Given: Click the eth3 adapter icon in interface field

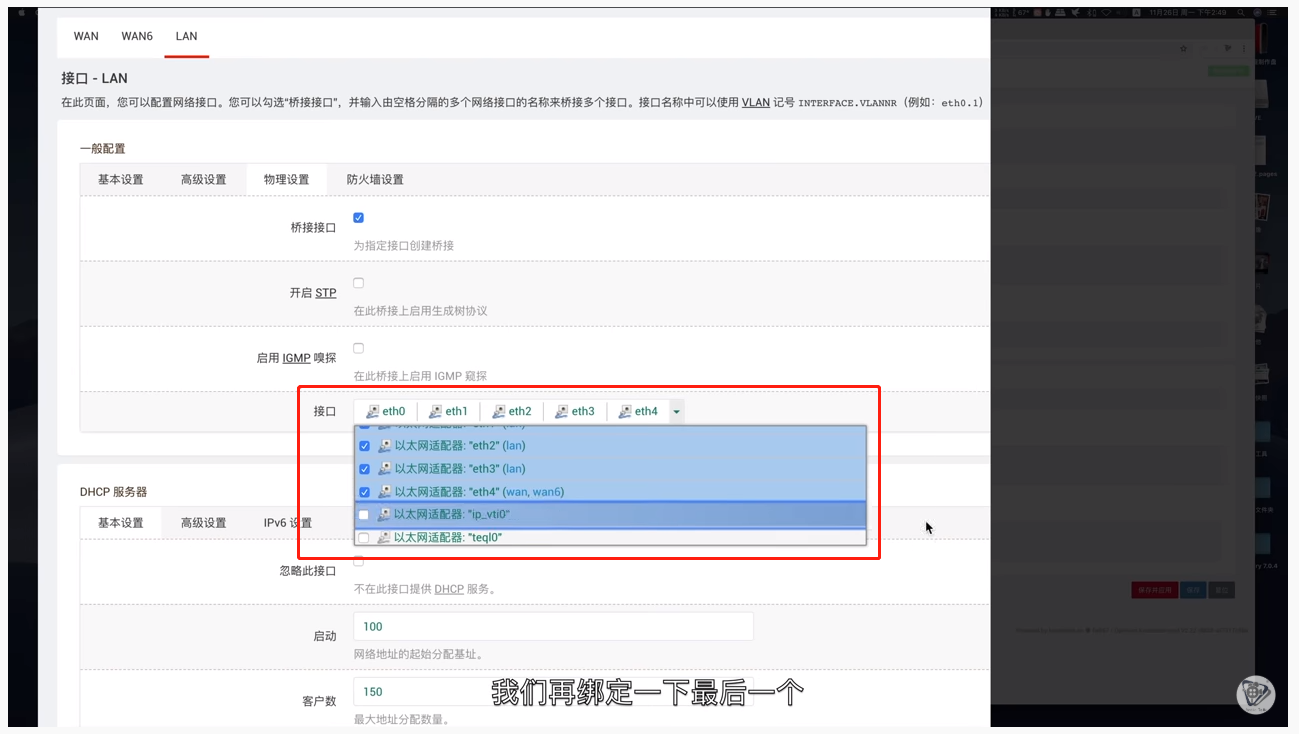Looking at the screenshot, I should pyautogui.click(x=561, y=411).
